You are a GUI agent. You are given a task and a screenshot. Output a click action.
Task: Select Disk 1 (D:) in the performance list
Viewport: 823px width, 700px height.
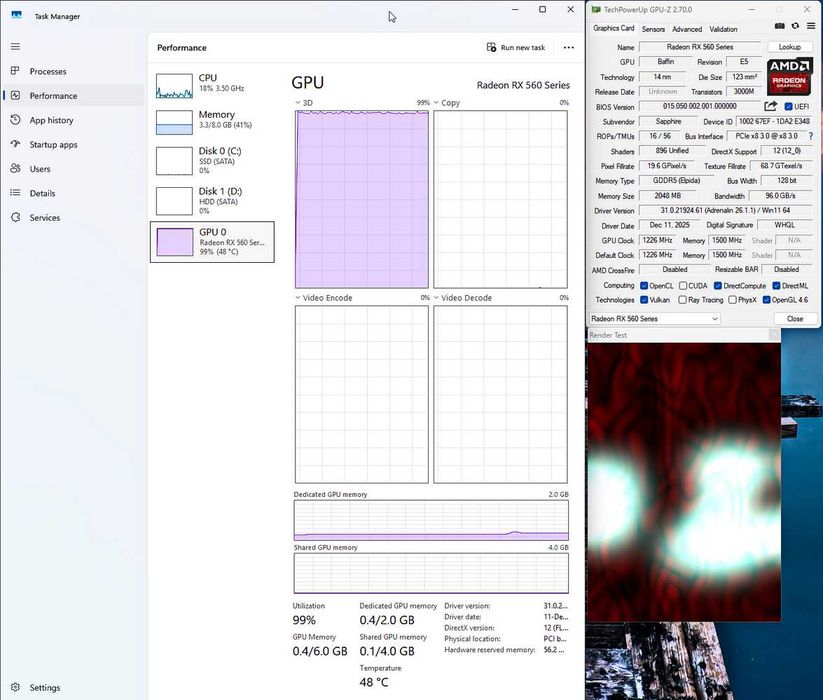tap(212, 200)
